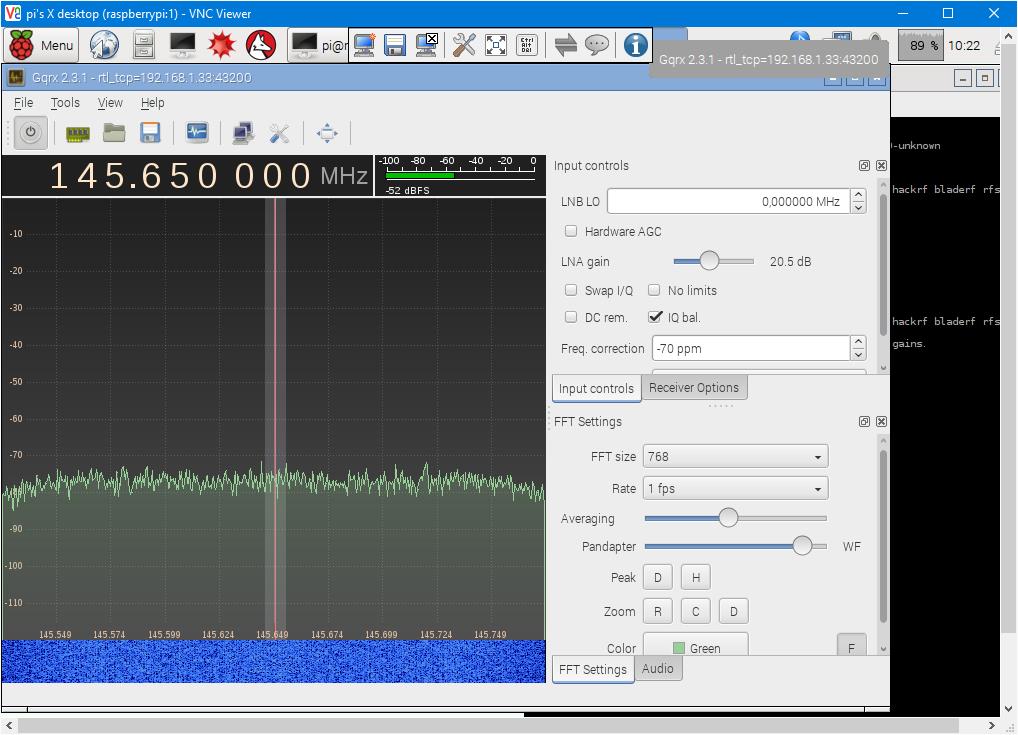Viewport: 1018px width, 735px height.
Task: Open the file manager cabinet icon
Action: (x=143, y=45)
